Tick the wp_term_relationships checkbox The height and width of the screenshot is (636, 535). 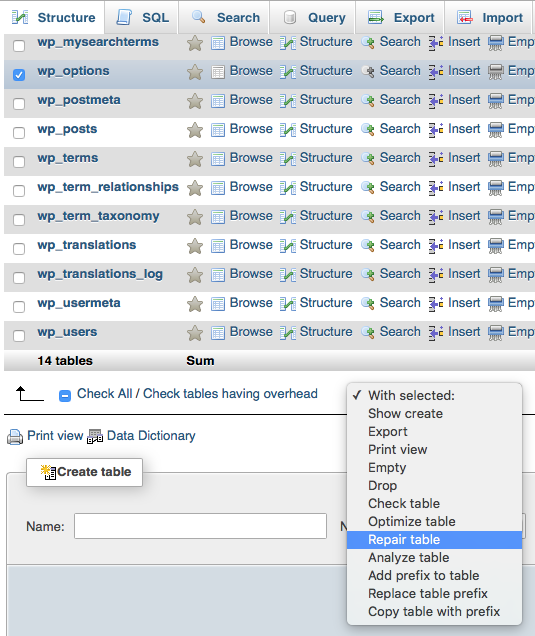(x=19, y=191)
